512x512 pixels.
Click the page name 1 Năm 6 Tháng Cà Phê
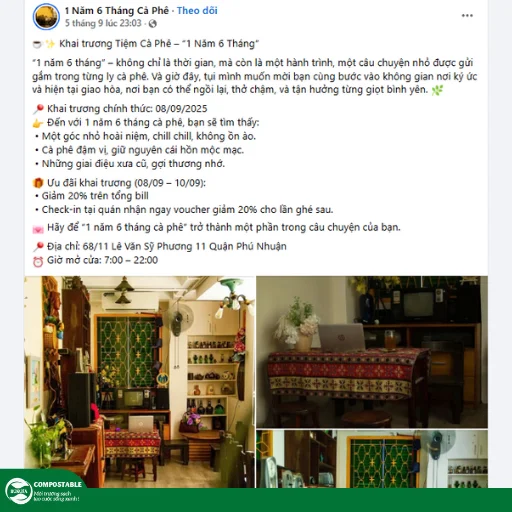pyautogui.click(x=117, y=11)
